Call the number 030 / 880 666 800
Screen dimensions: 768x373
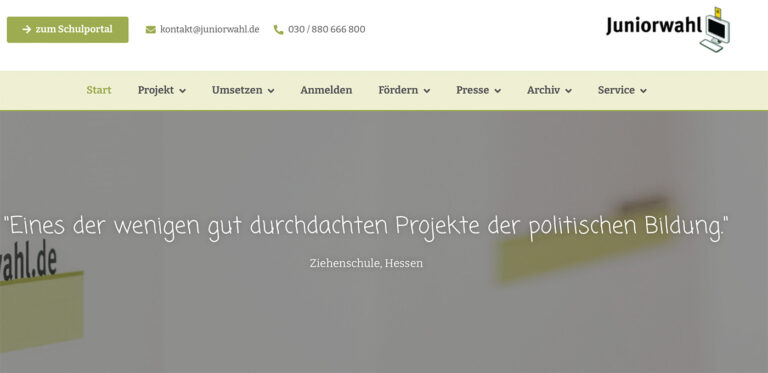point(327,29)
